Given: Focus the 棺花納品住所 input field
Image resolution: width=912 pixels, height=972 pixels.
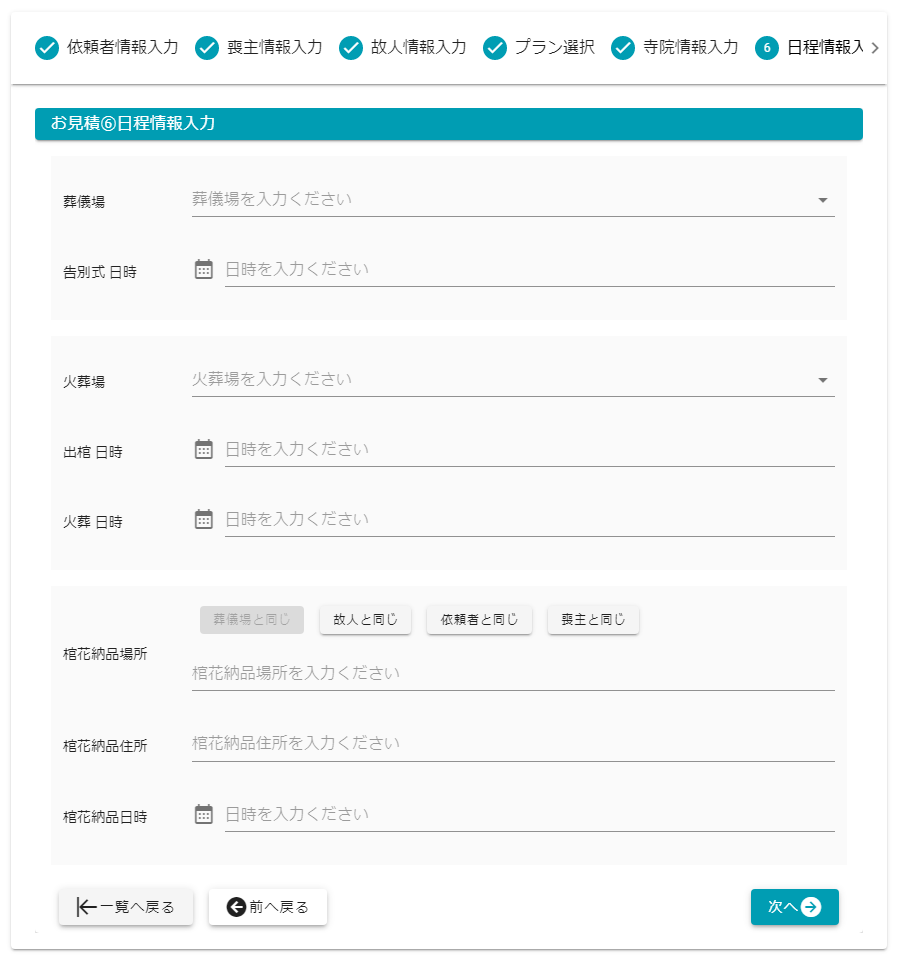Looking at the screenshot, I should coord(512,743).
